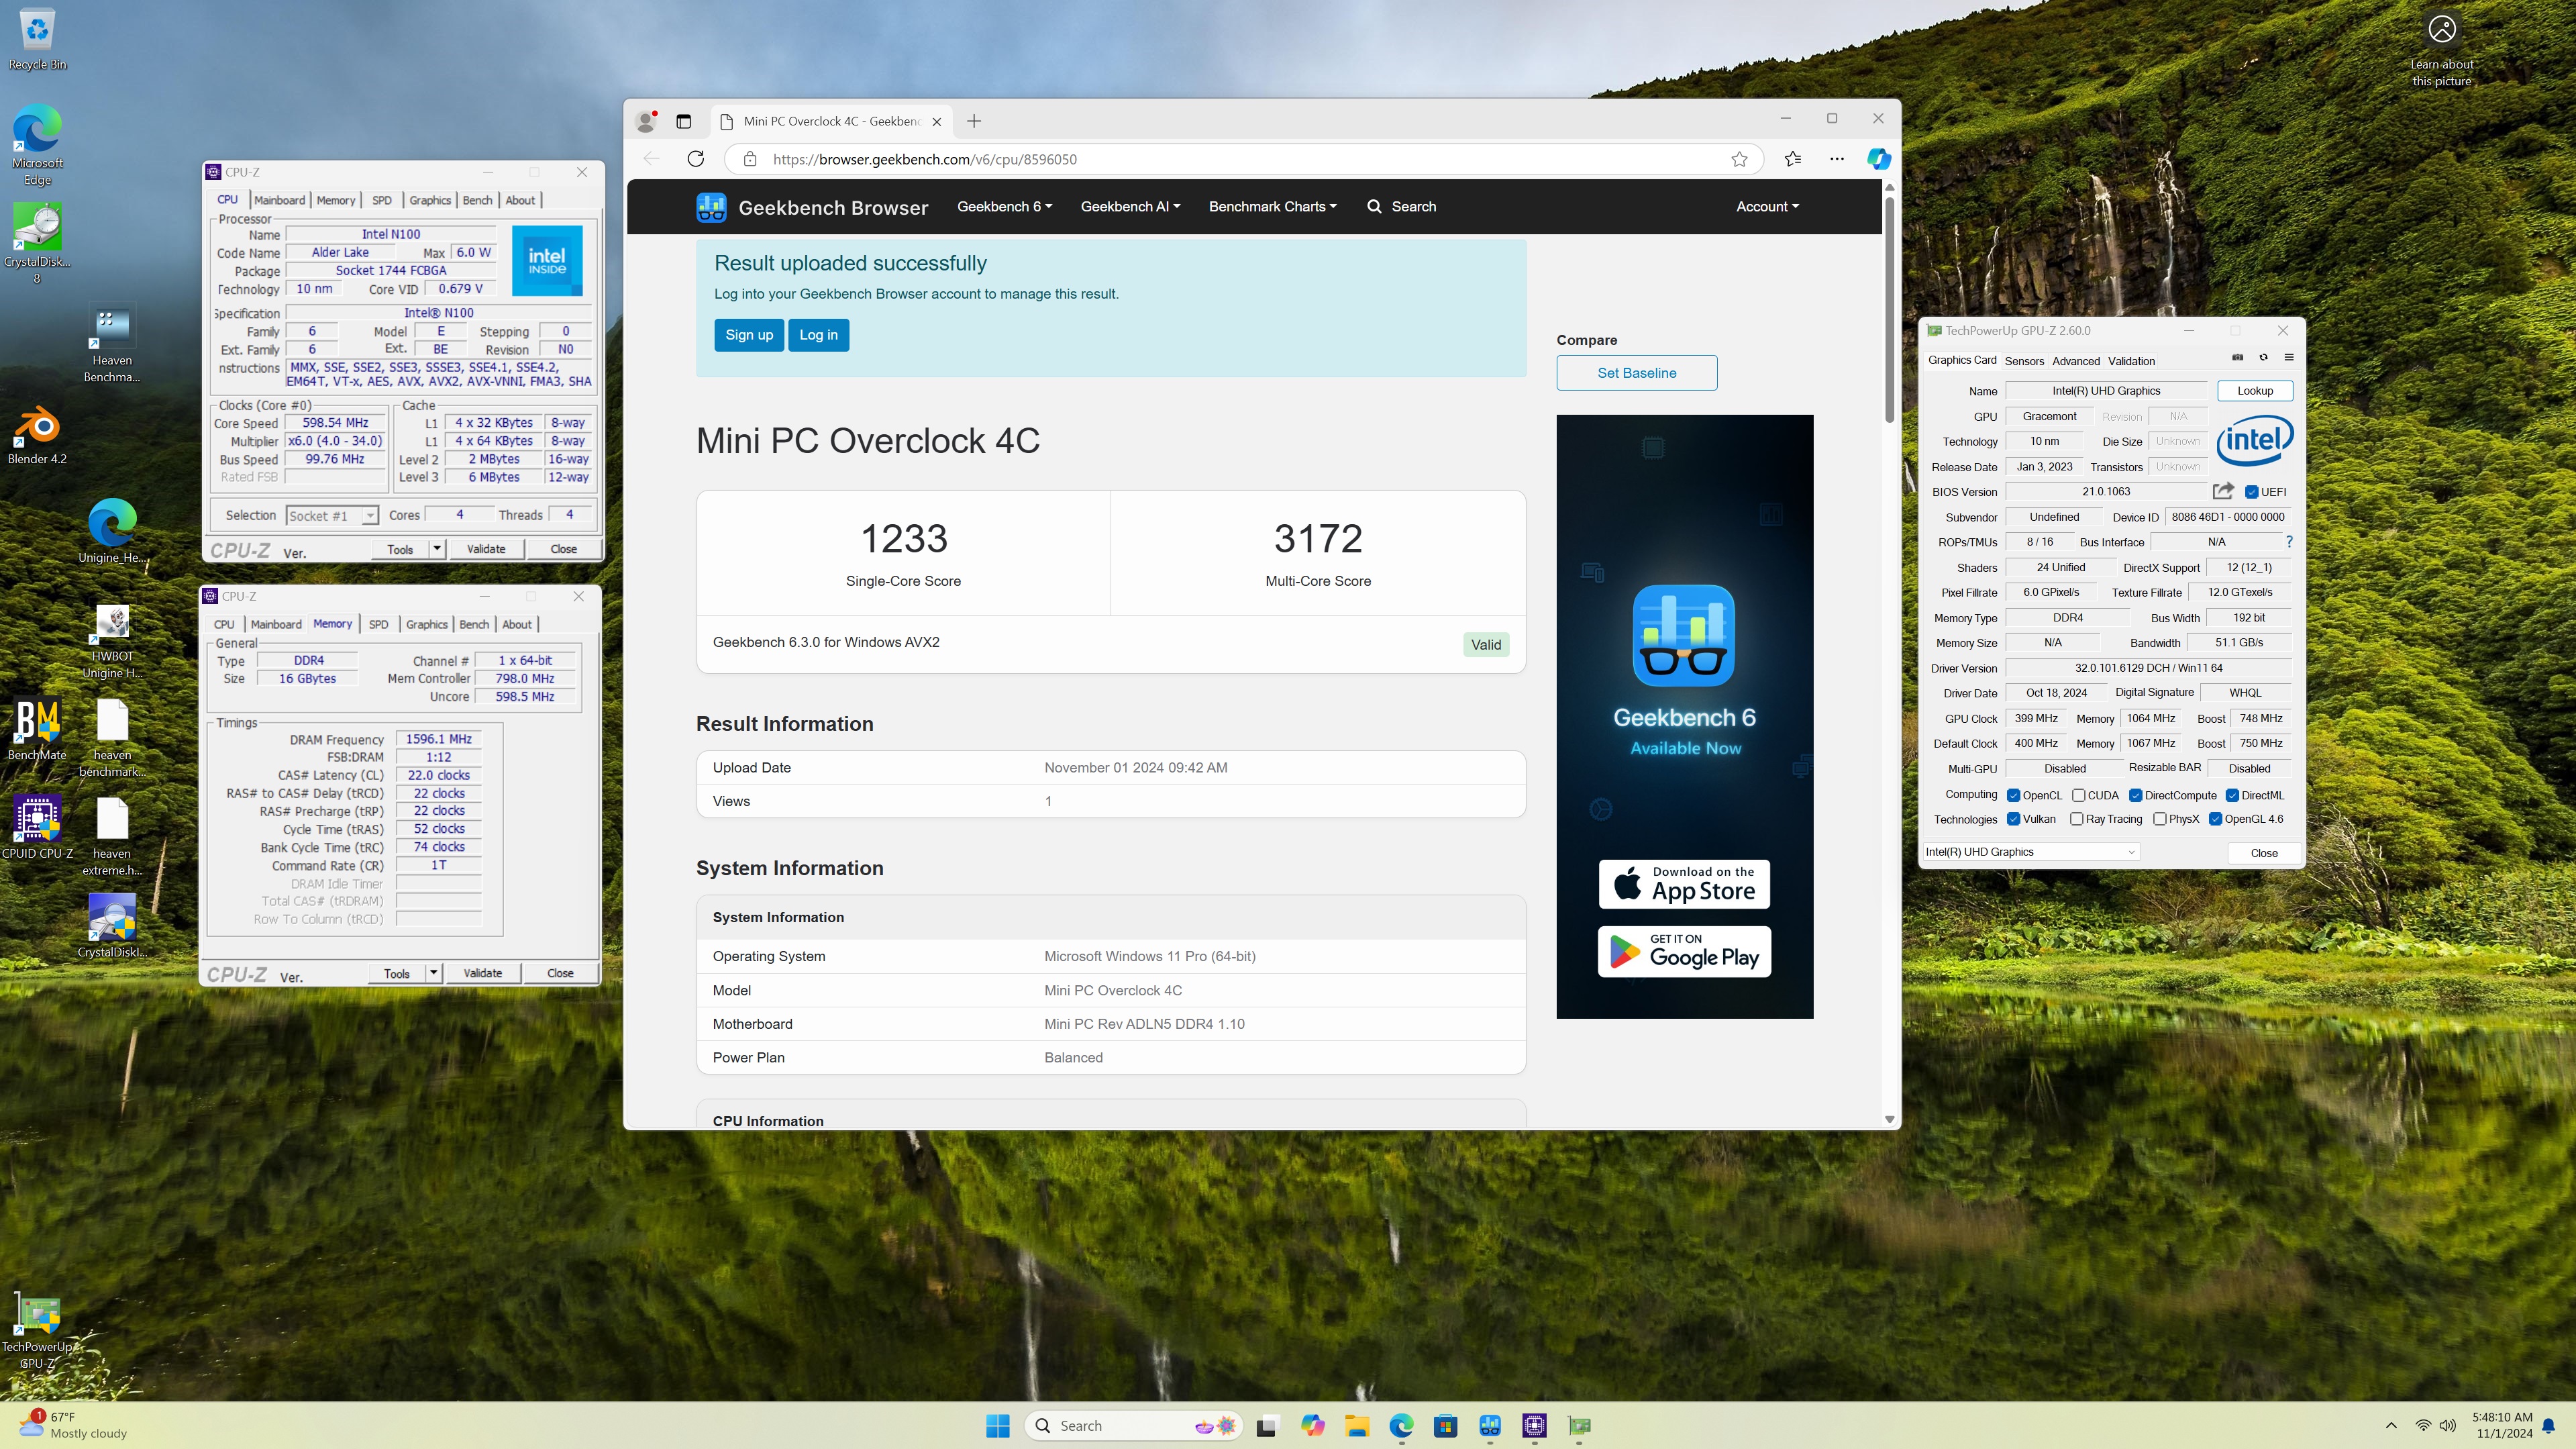Toggle the DirectML checkbox

point(2232,796)
